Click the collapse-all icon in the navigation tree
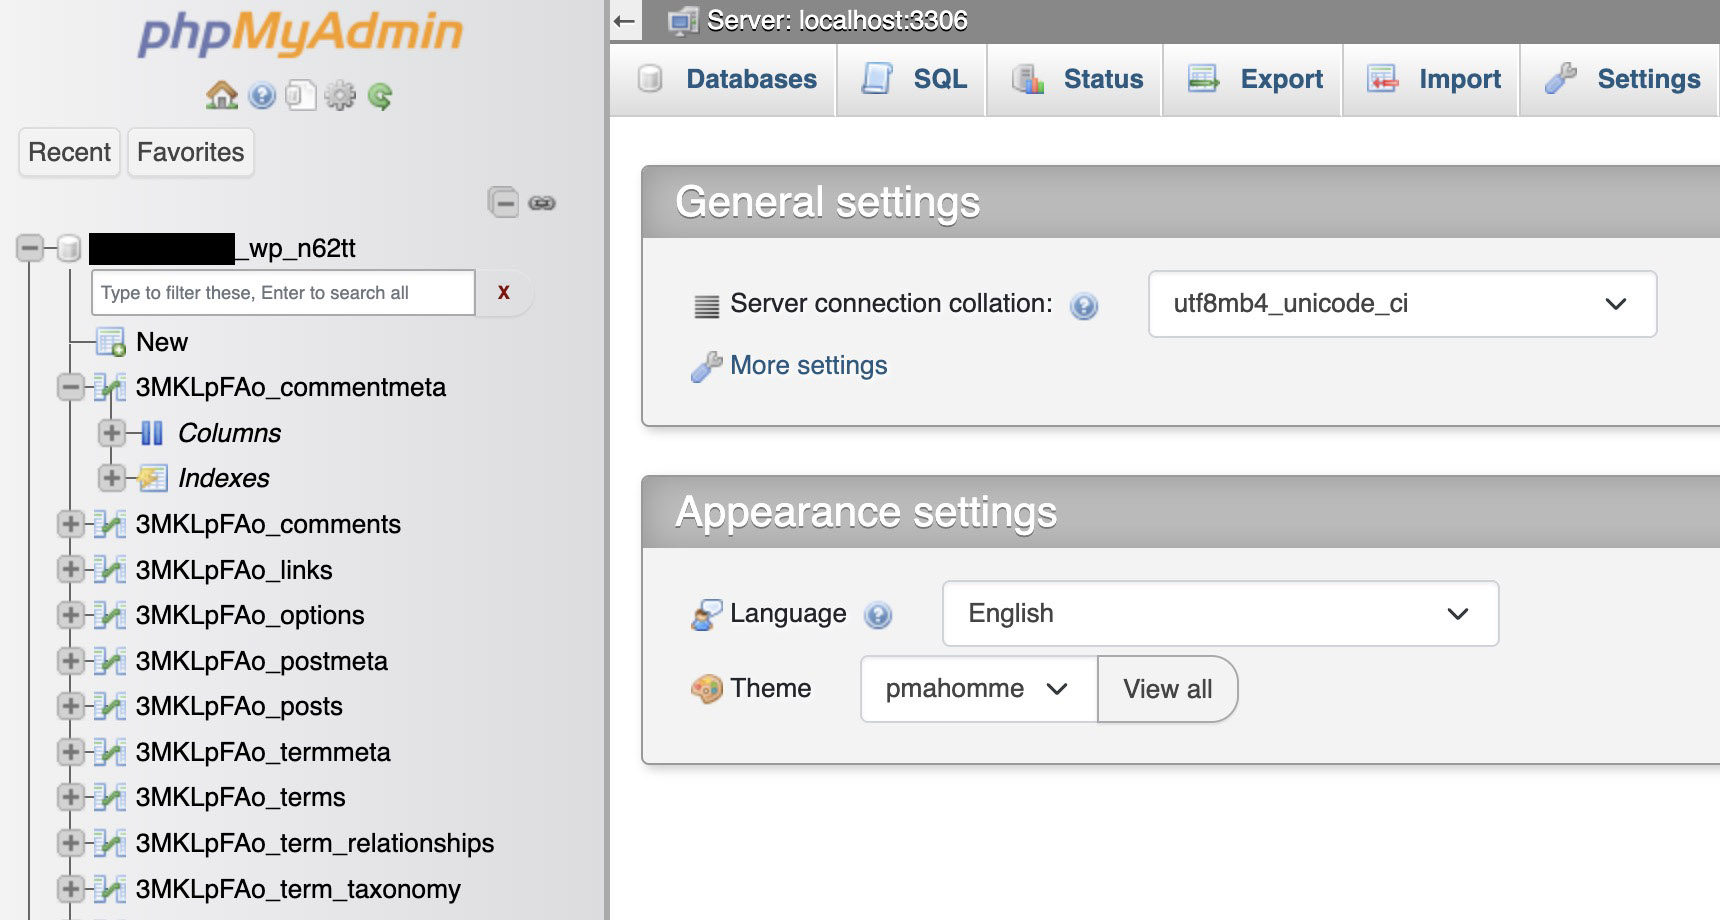1720x920 pixels. click(x=503, y=203)
